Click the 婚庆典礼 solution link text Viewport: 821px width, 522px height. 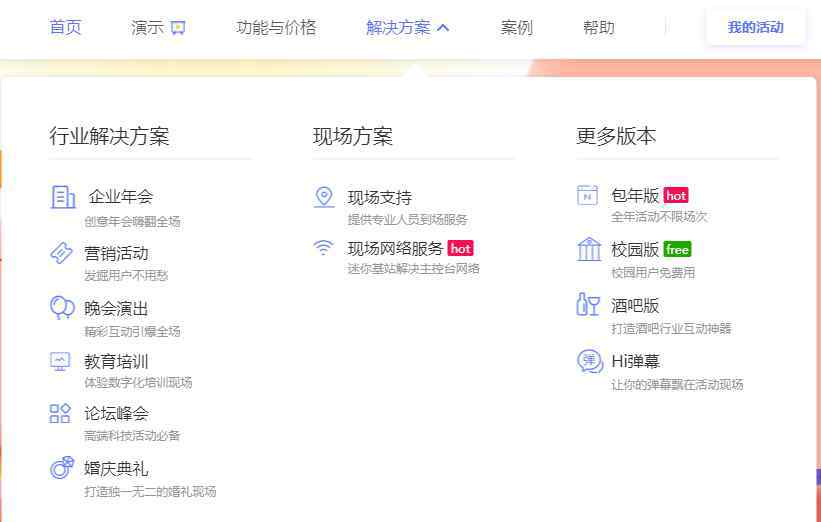point(116,468)
